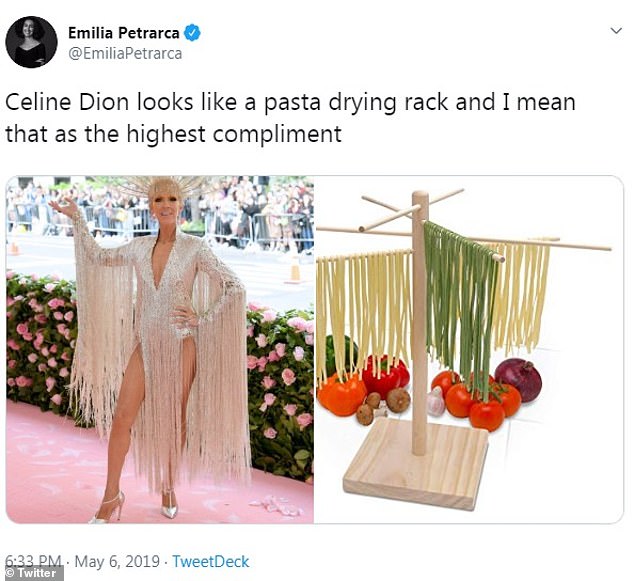The width and height of the screenshot is (634, 581).
Task: Click the 6:33 PM timestamp
Action: click(33, 561)
